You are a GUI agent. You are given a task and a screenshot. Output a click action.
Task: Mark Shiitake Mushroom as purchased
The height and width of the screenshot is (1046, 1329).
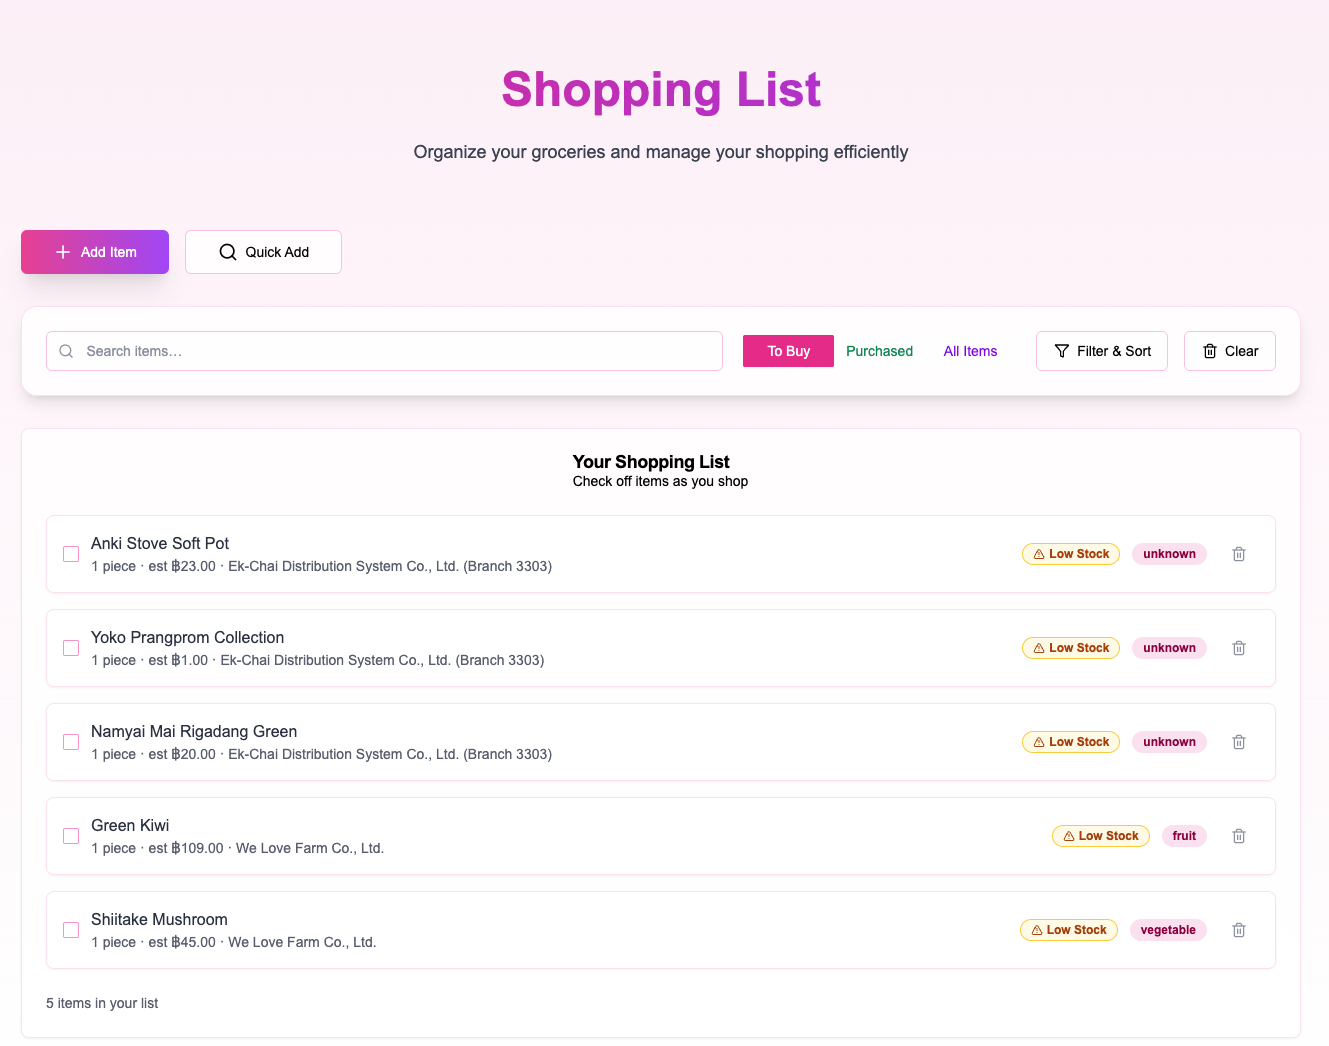click(x=71, y=930)
